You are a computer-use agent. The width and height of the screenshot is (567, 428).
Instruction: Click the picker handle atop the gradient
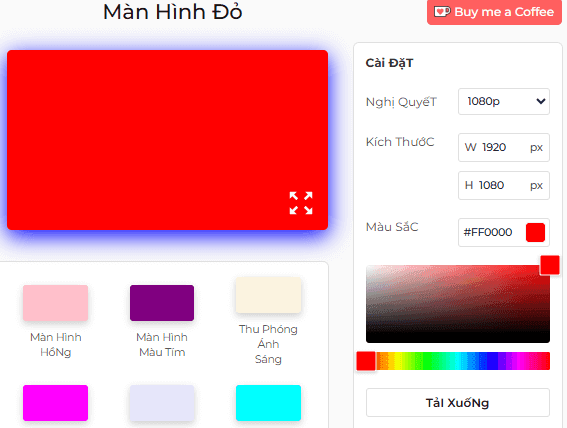[550, 265]
